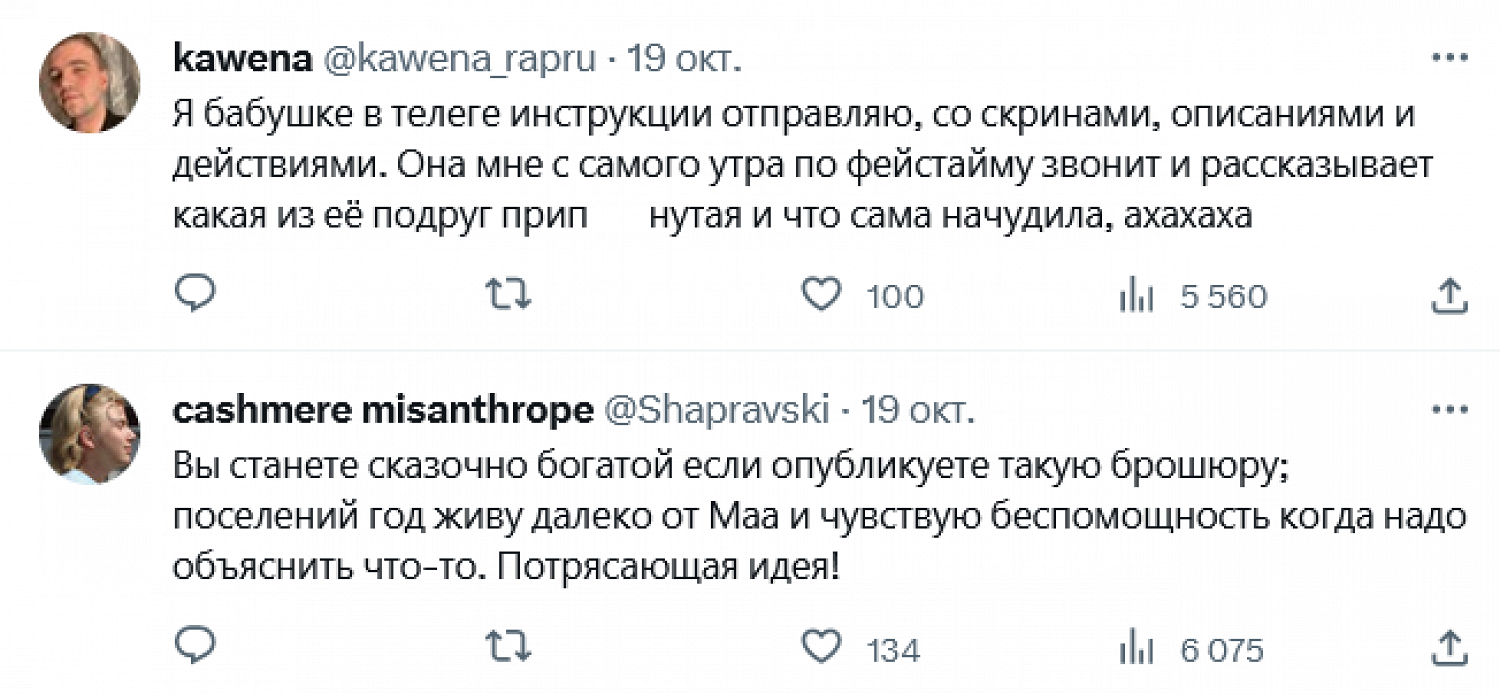The height and width of the screenshot is (694, 1500).
Task: Like kawena's tweet with 100 likes
Action: click(x=822, y=295)
